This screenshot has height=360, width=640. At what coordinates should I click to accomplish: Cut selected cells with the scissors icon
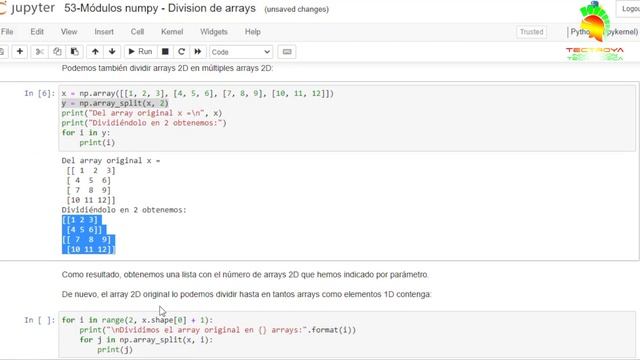pyautogui.click(x=40, y=52)
